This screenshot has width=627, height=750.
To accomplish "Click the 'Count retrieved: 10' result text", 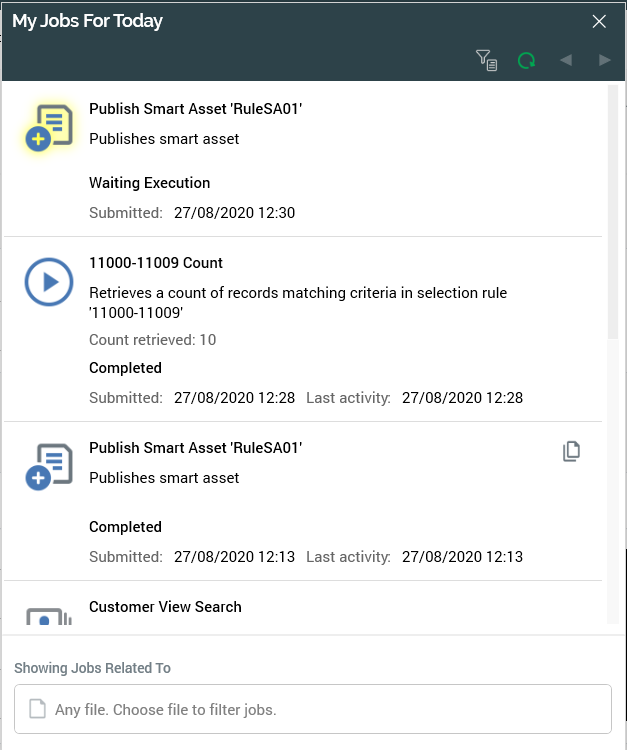I will [x=152, y=340].
